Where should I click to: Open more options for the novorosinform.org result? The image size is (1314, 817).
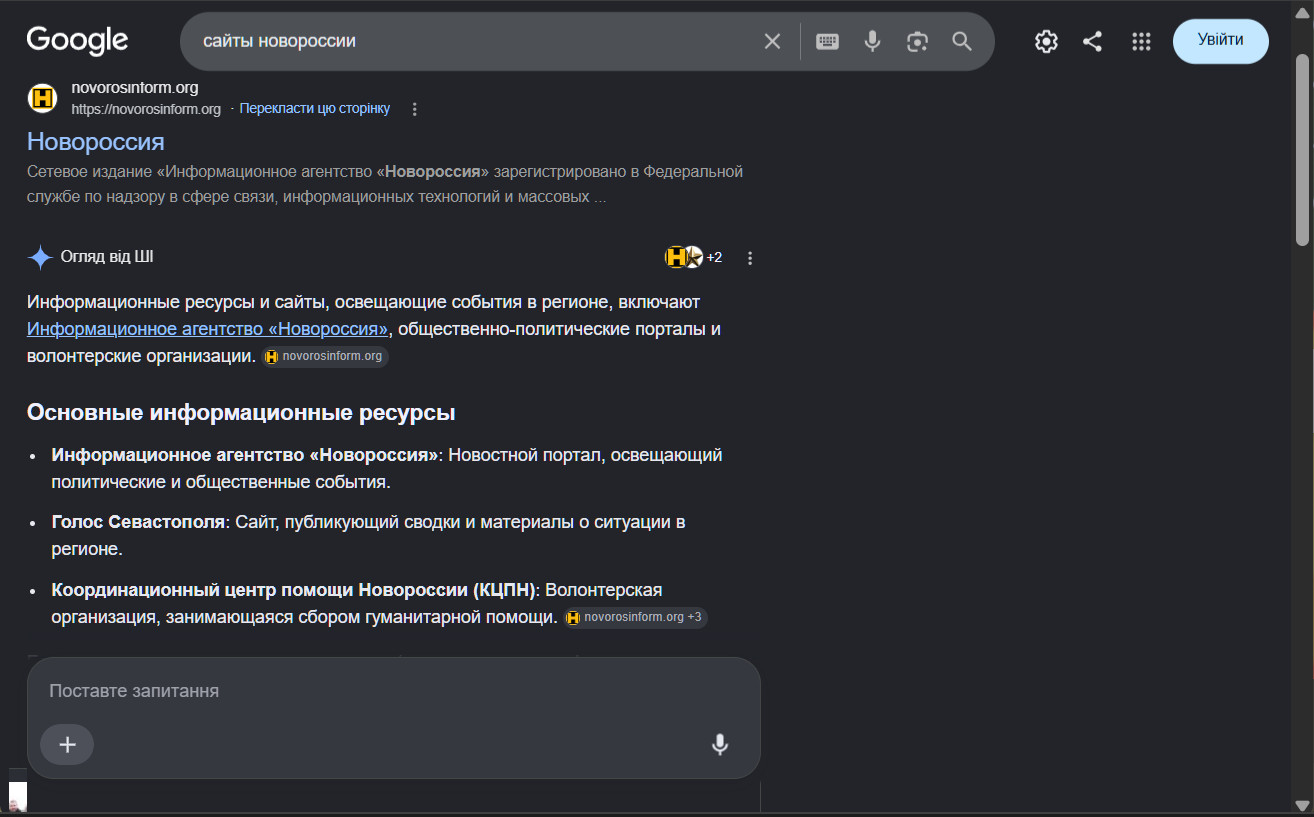pos(415,109)
